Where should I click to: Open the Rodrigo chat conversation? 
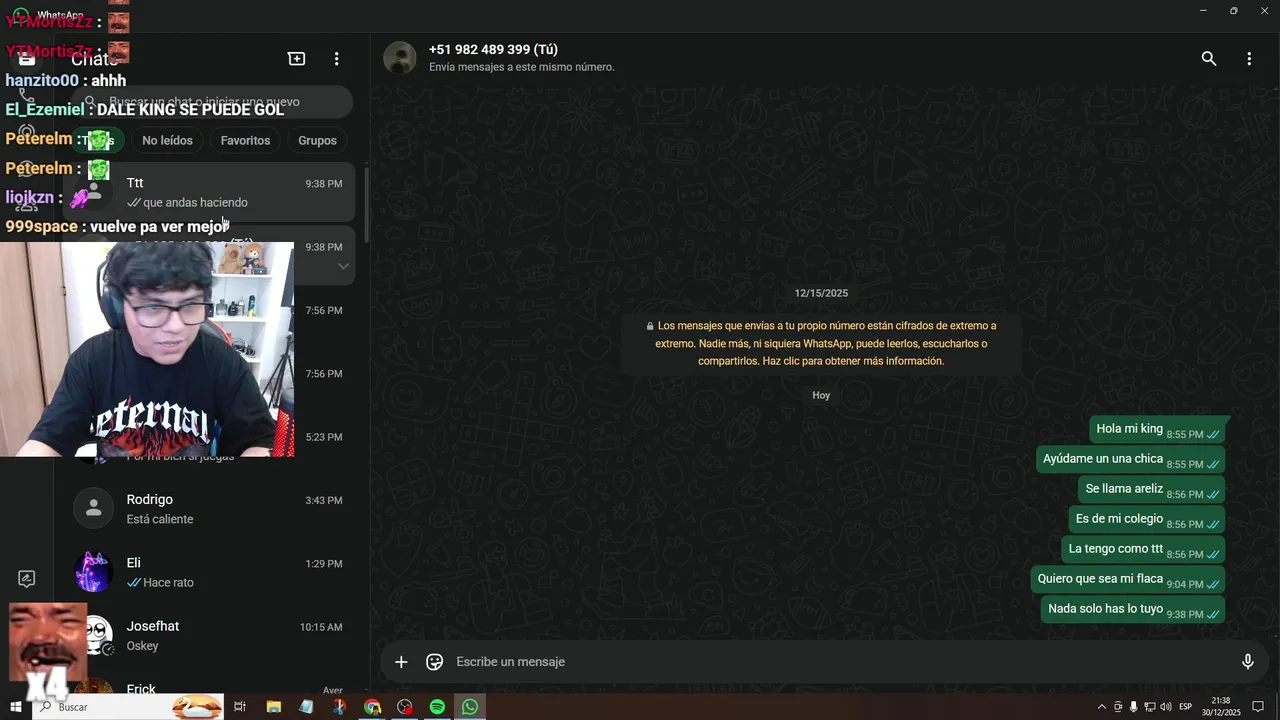click(209, 509)
